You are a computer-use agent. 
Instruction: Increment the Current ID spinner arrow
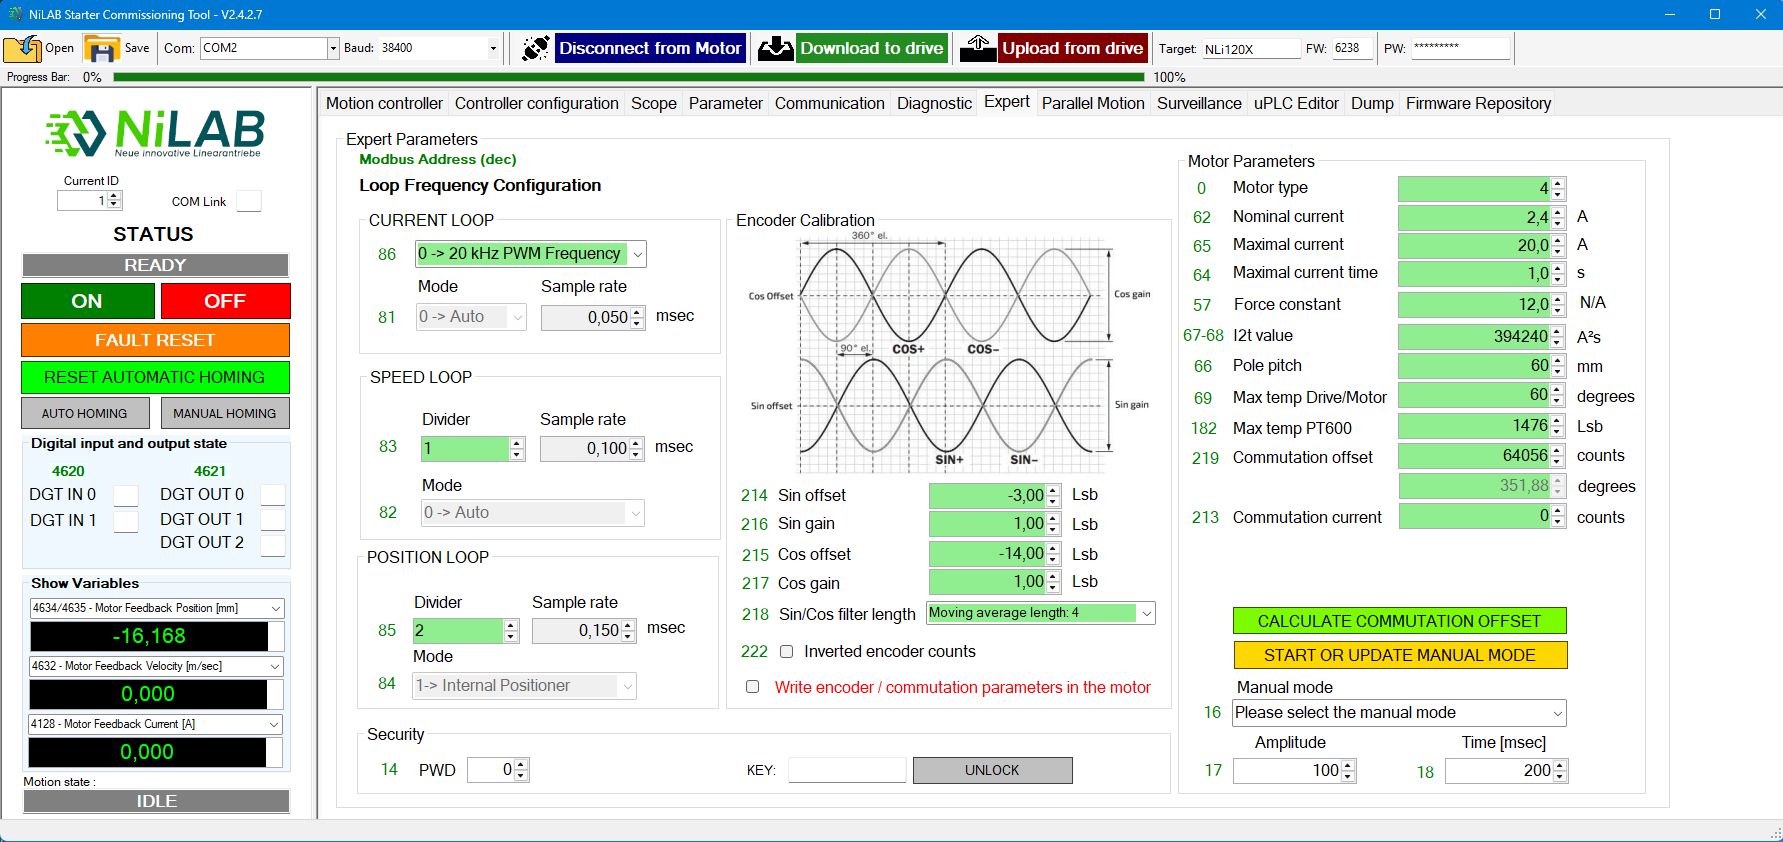114,196
